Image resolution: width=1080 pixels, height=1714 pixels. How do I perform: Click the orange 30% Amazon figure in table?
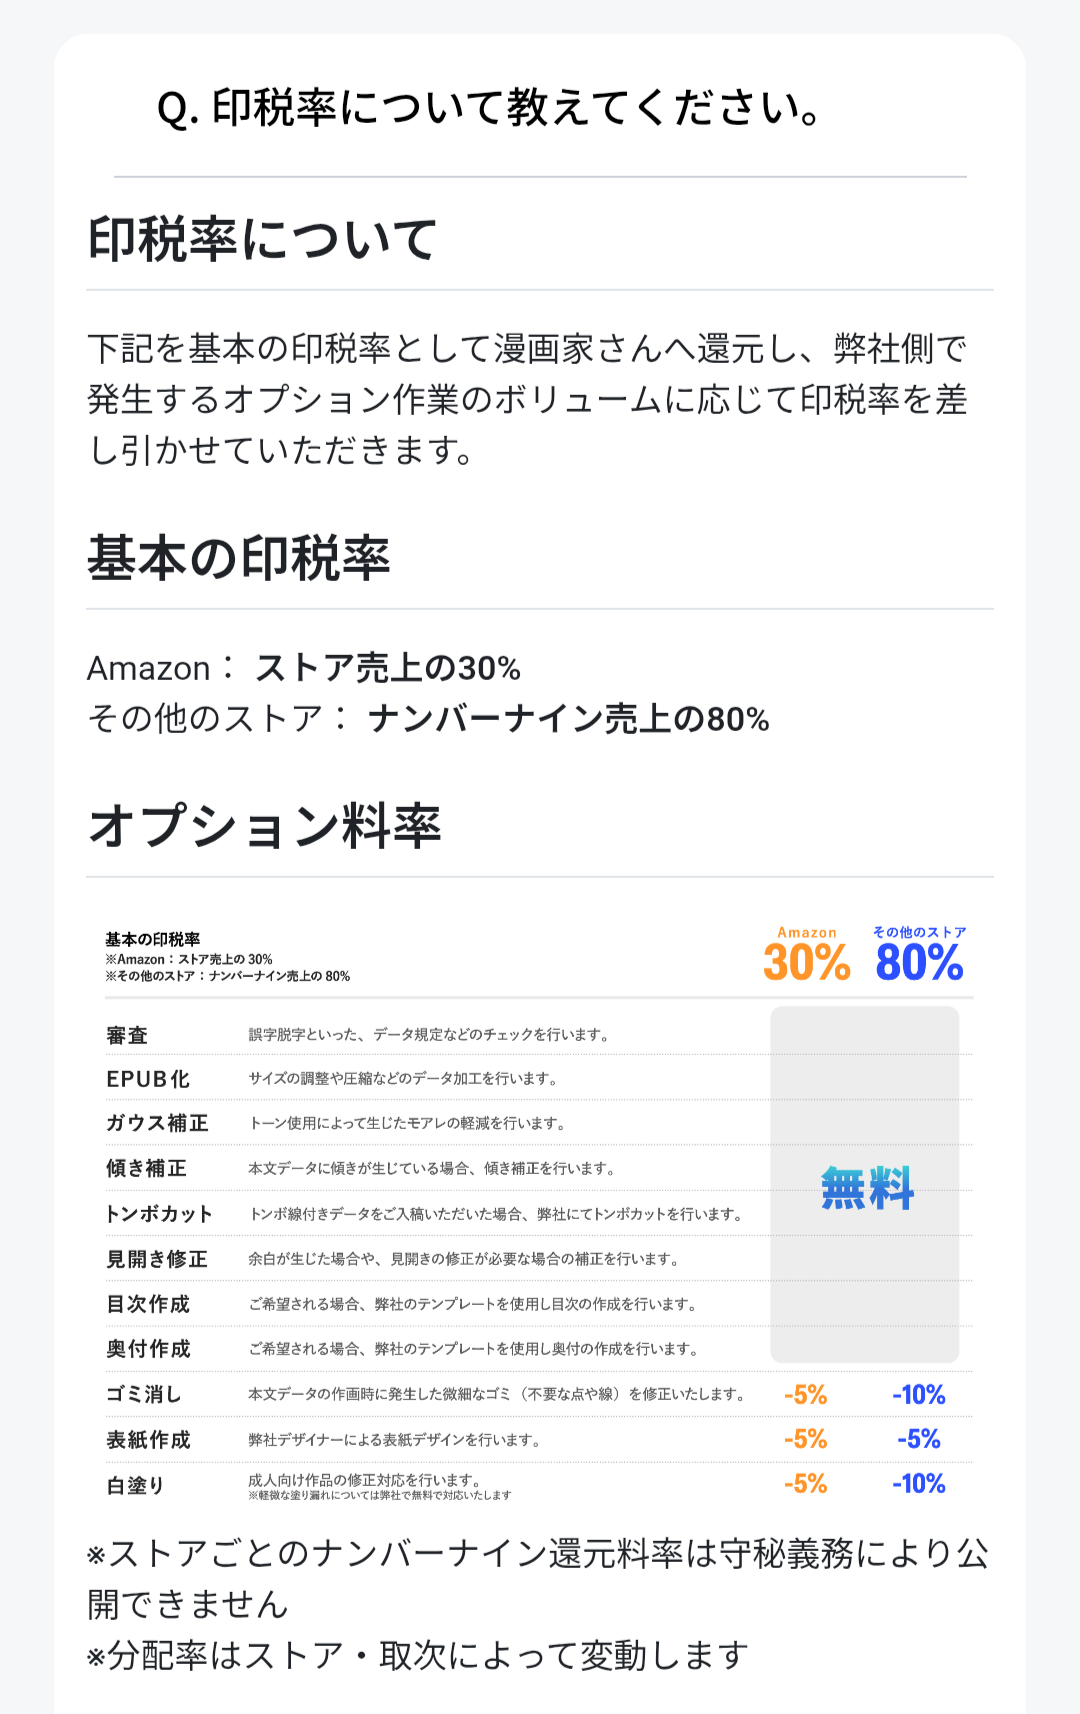(x=806, y=962)
